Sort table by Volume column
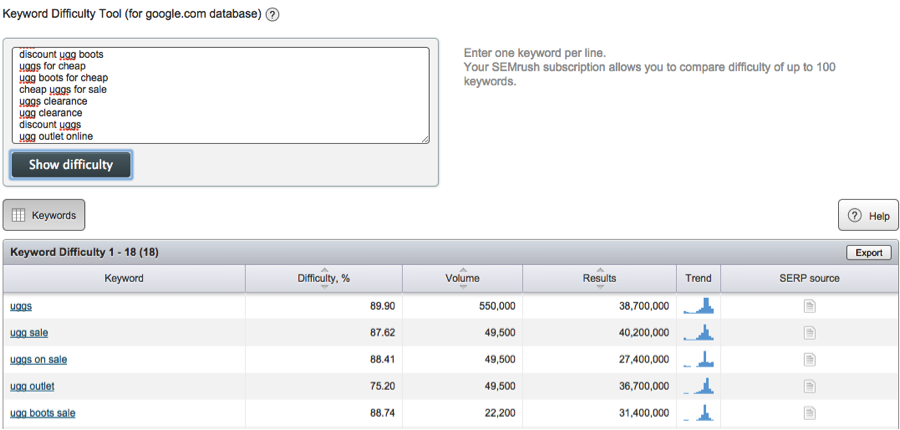Viewport: 900px width, 430px height. click(x=463, y=278)
